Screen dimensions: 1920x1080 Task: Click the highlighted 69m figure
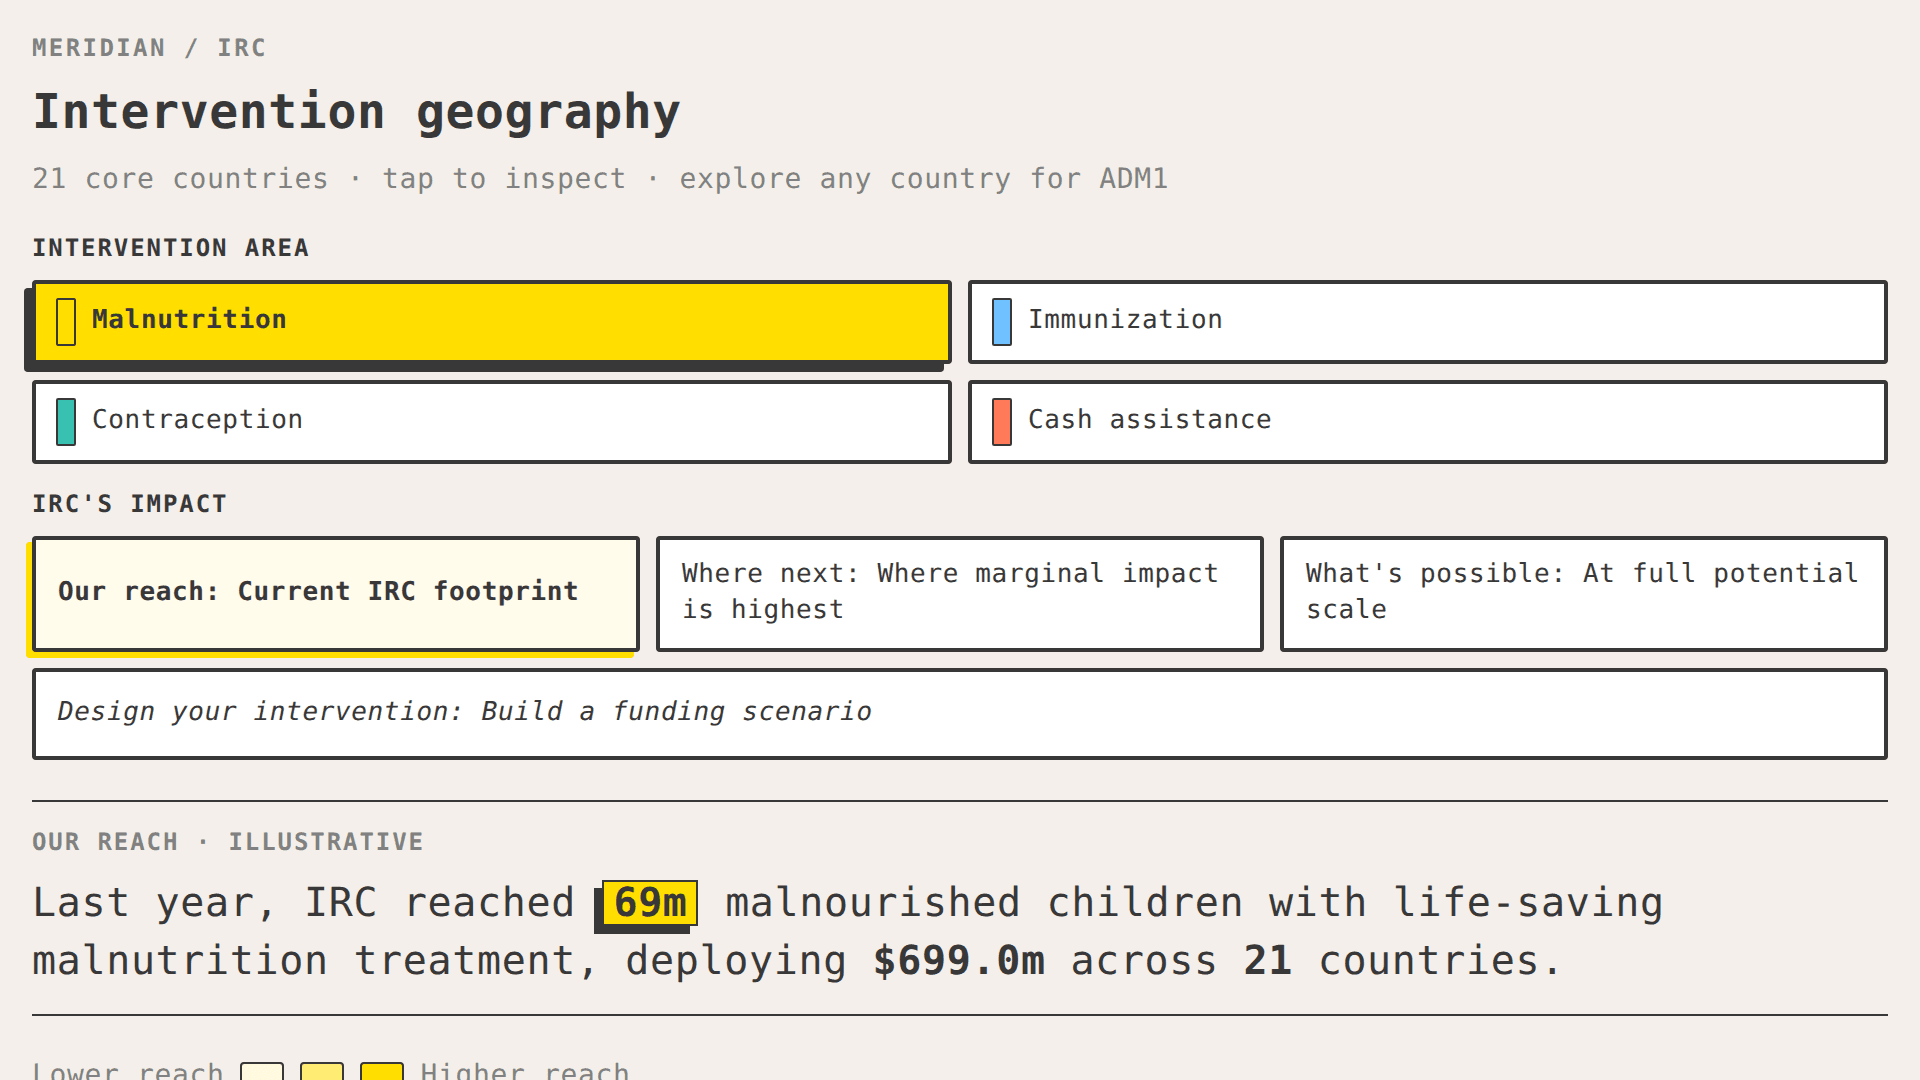point(649,903)
